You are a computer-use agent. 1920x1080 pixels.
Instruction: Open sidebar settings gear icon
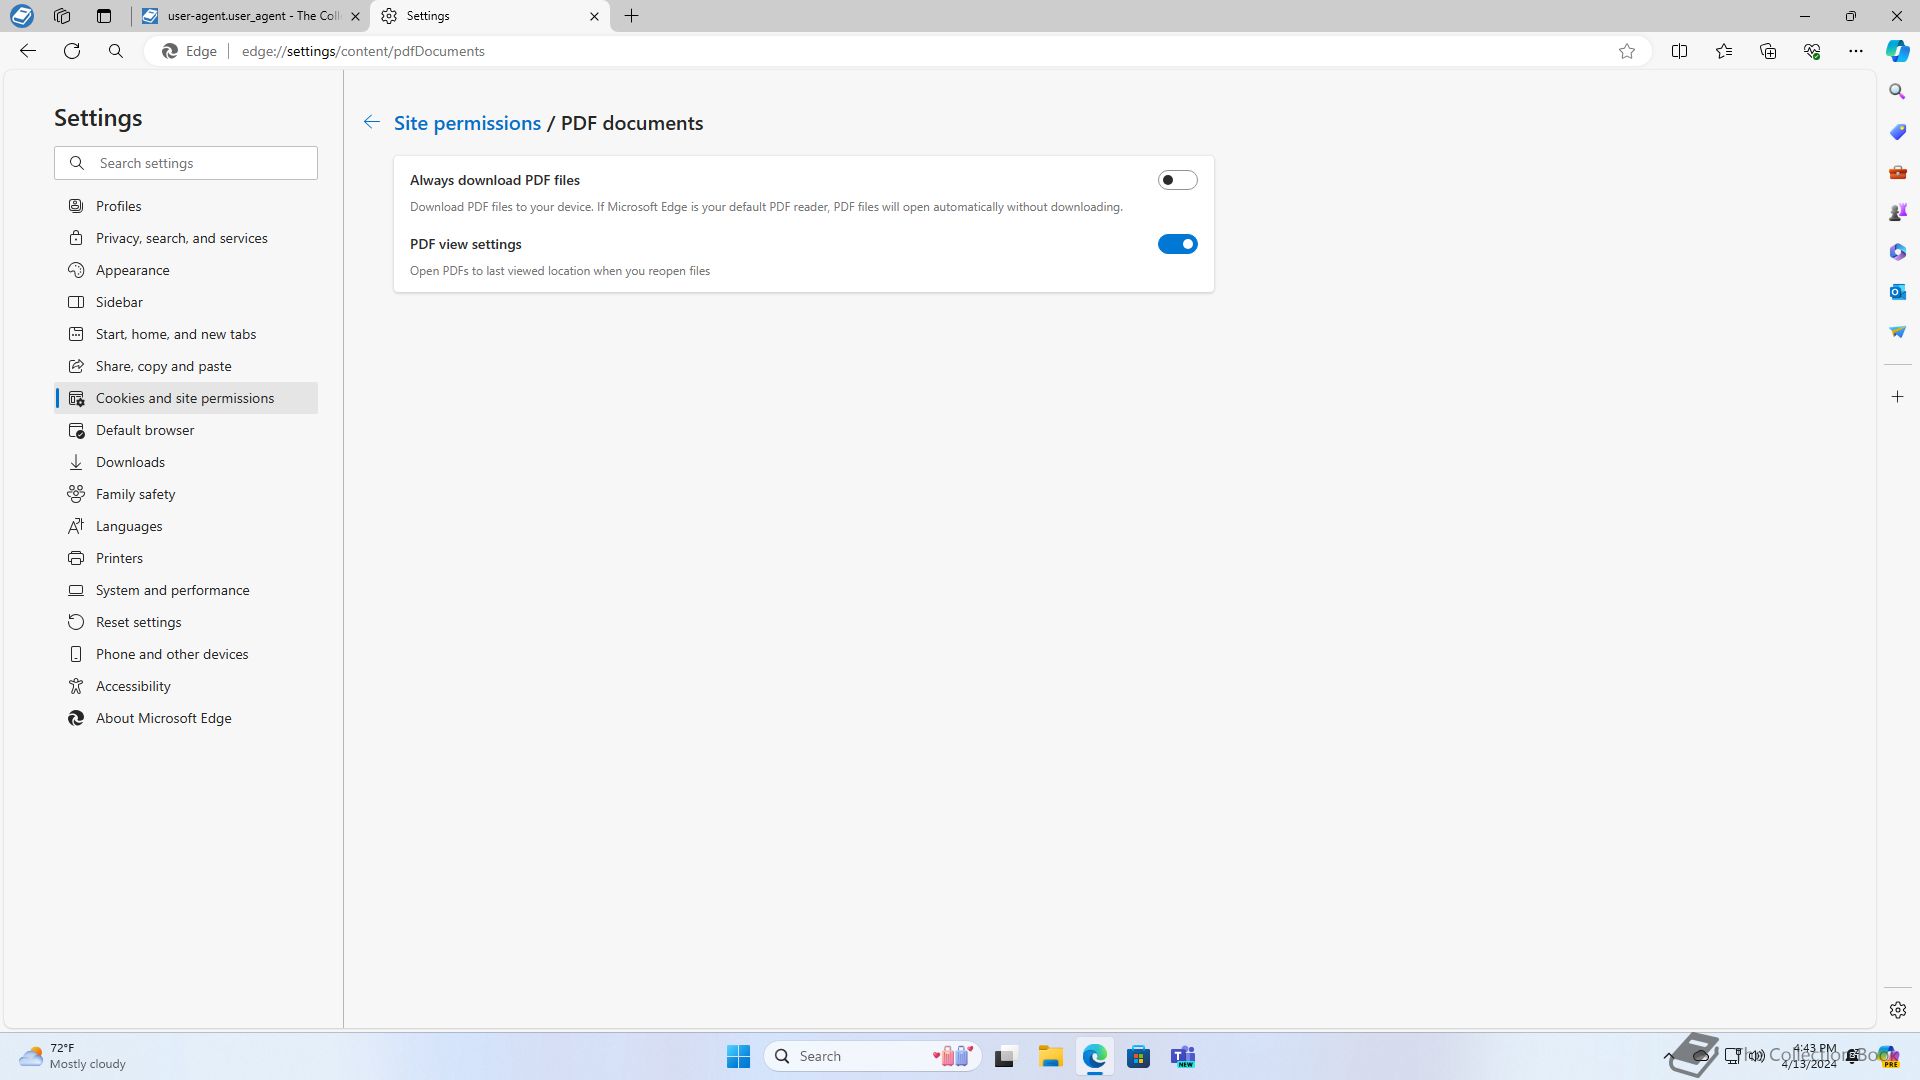click(1897, 1010)
